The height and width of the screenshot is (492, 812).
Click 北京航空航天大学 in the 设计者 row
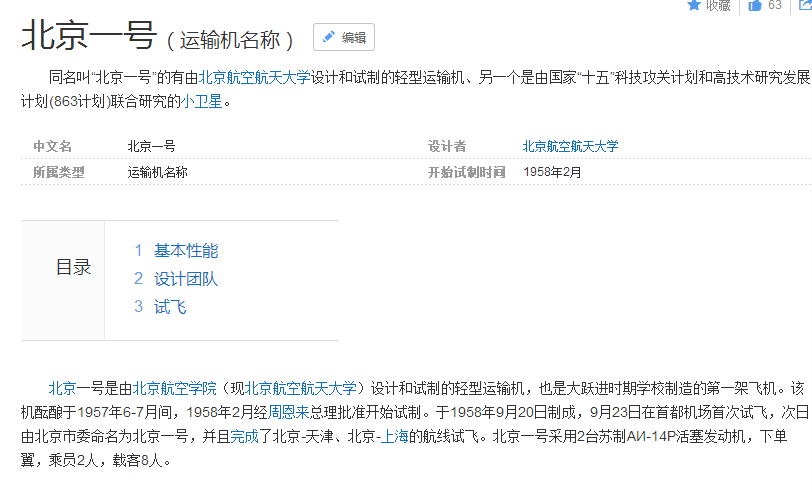[570, 146]
